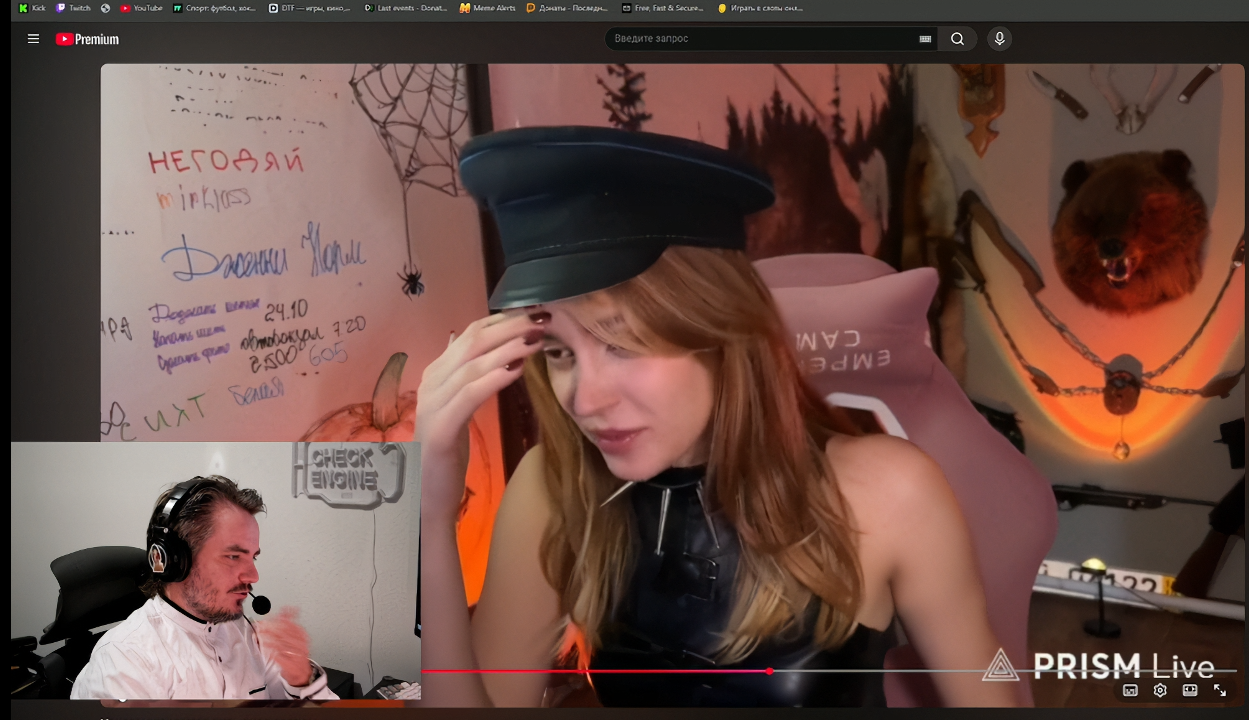Open the 'DTF — игры, кино...' bookmark
1249x720 pixels.
click(x=310, y=8)
